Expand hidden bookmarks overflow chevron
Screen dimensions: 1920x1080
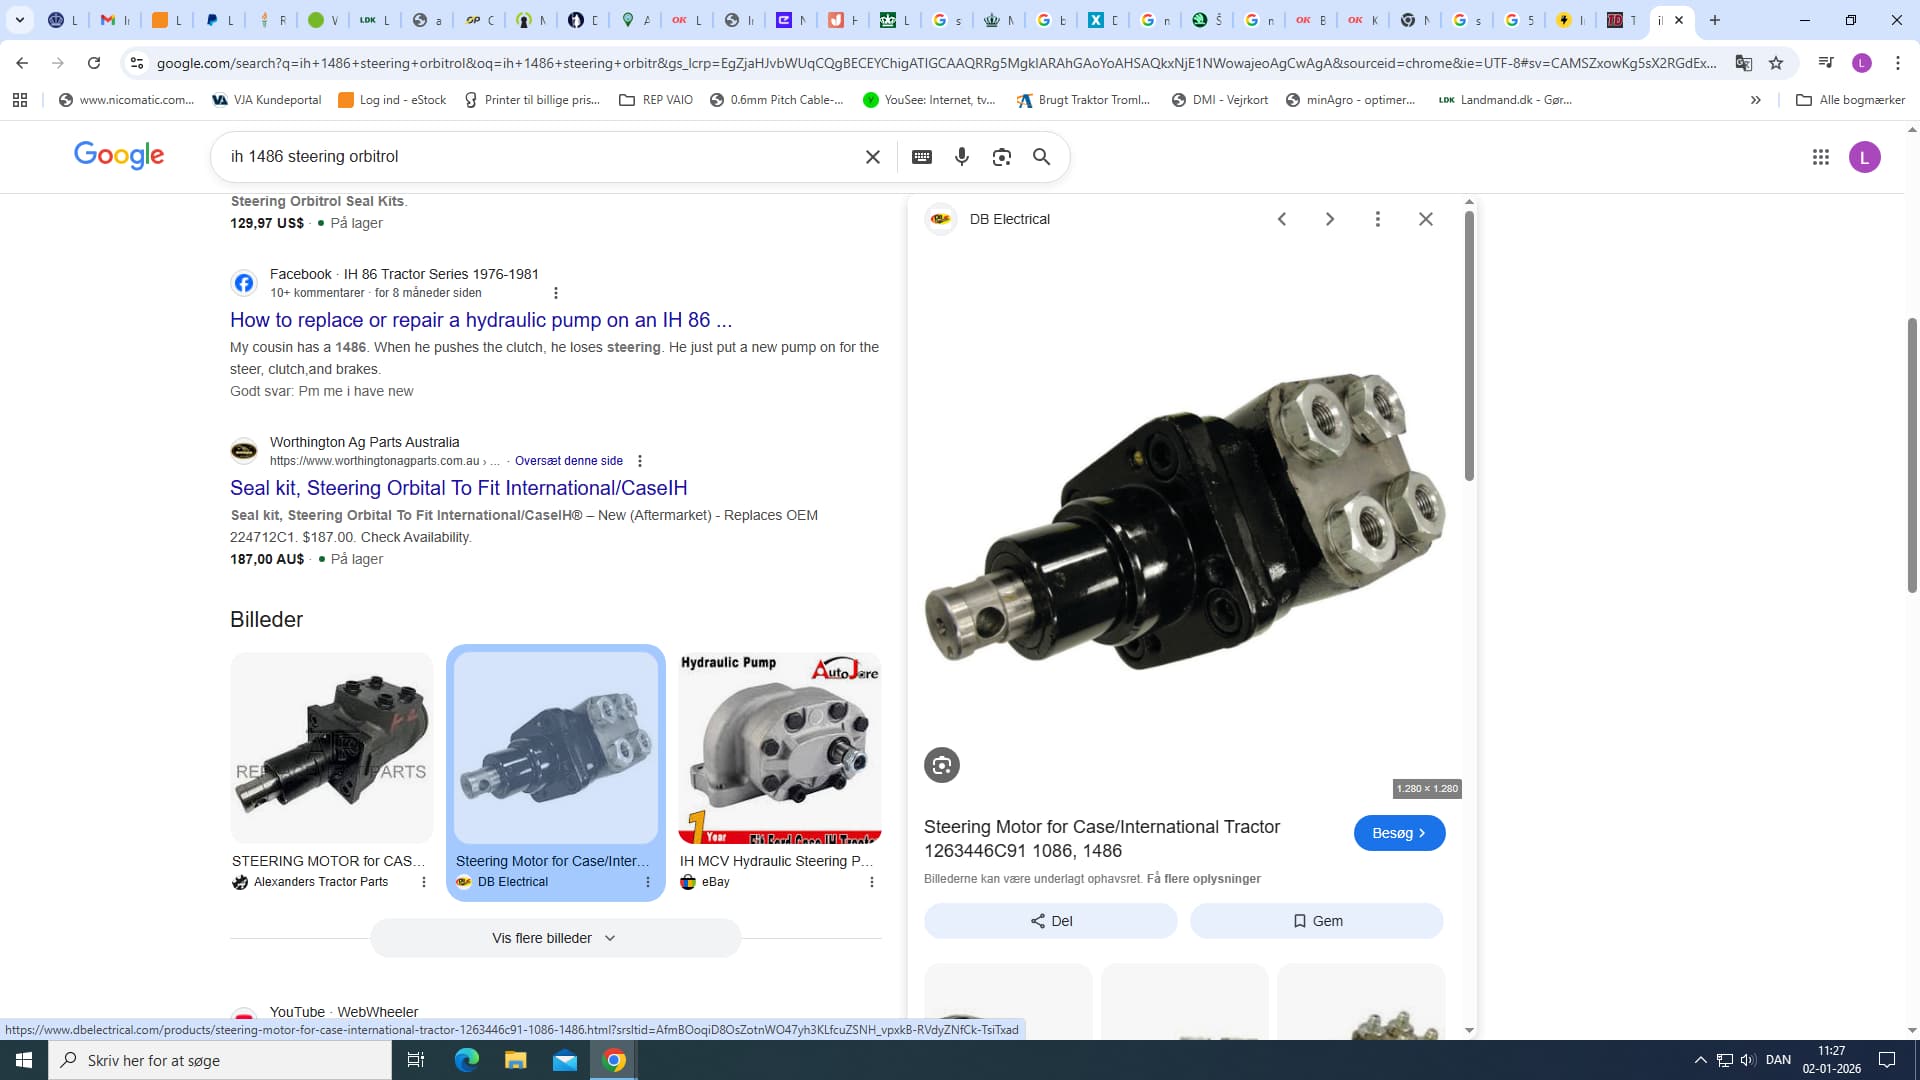pyautogui.click(x=1755, y=100)
